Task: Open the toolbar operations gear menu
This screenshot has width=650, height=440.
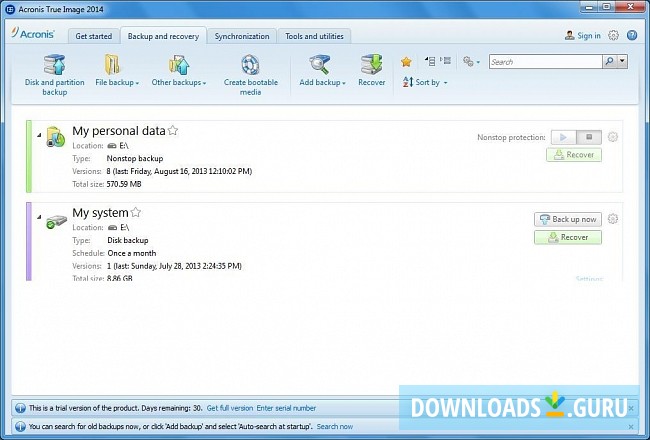Action: click(471, 62)
